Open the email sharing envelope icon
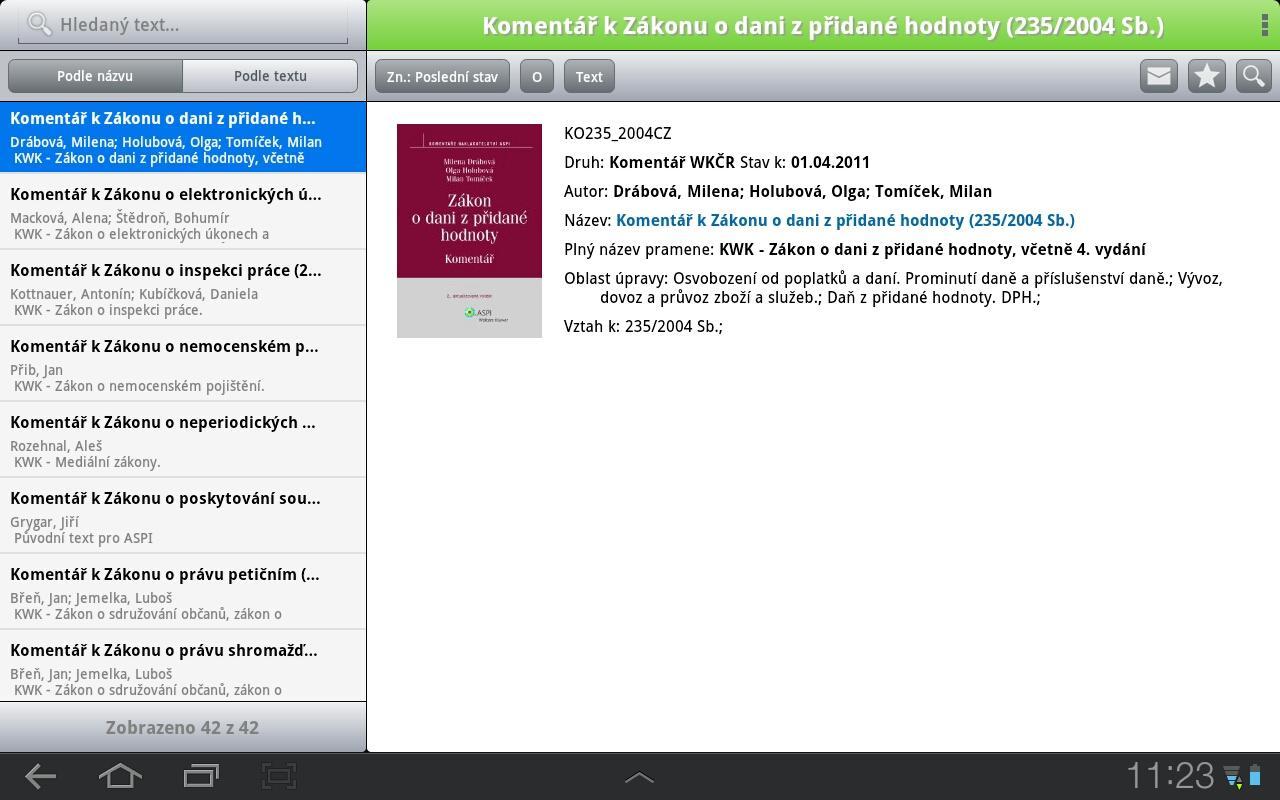The height and width of the screenshot is (800, 1280). pos(1158,74)
